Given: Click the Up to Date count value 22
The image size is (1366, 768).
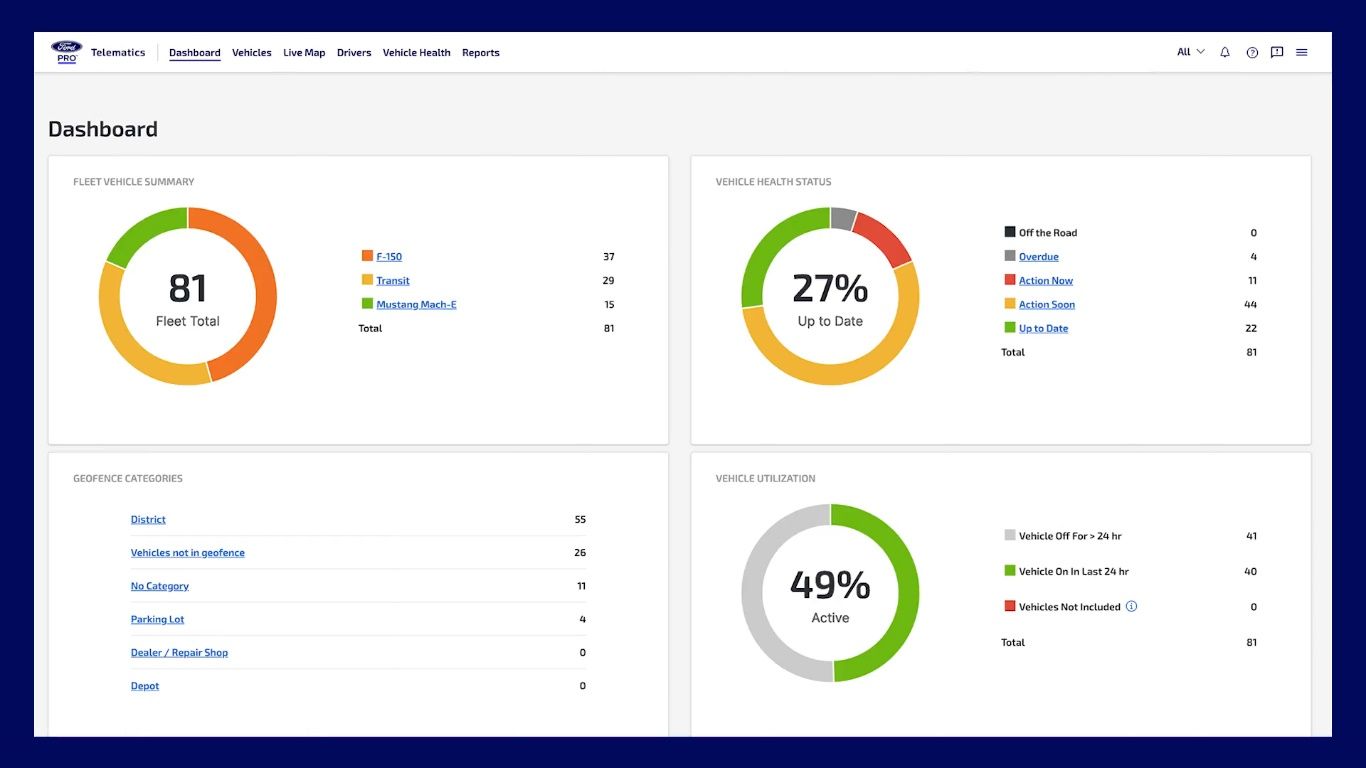Looking at the screenshot, I should point(1251,329).
